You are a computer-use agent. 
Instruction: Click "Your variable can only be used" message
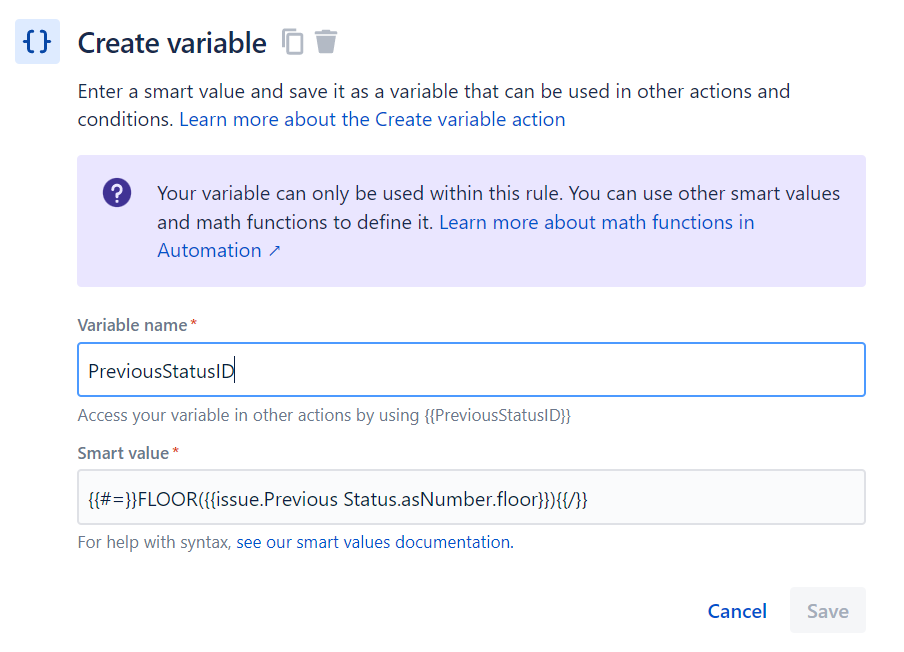click(x=300, y=193)
